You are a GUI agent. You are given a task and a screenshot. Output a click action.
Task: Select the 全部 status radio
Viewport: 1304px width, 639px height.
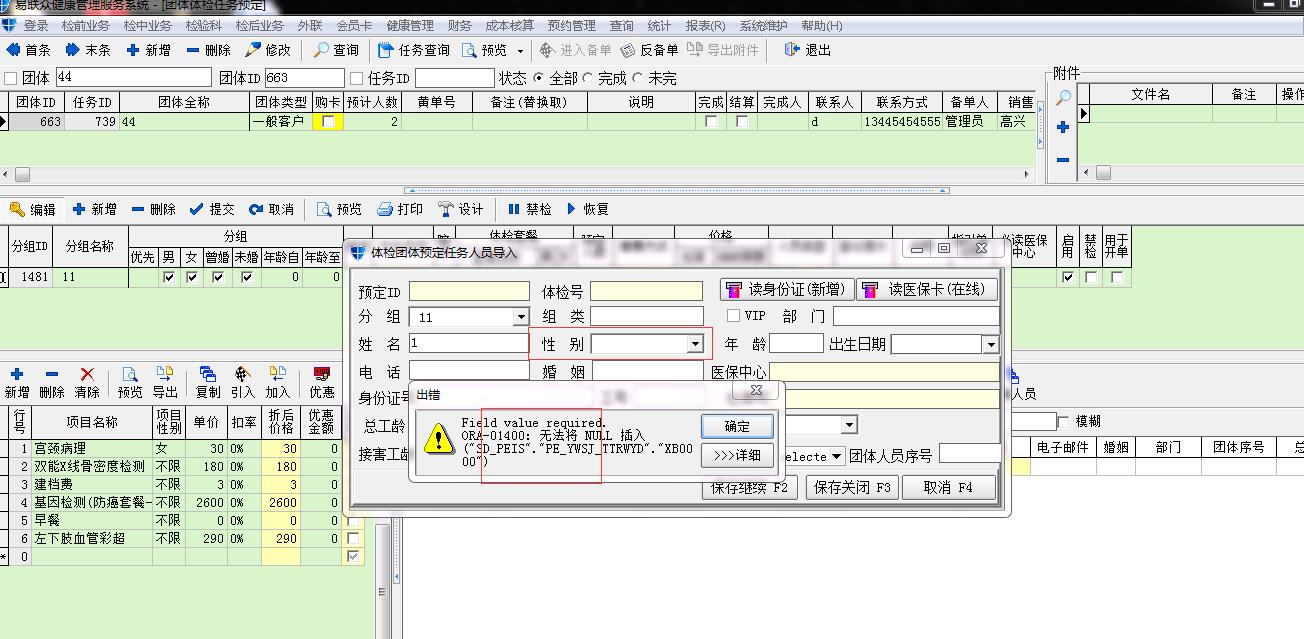coord(539,78)
